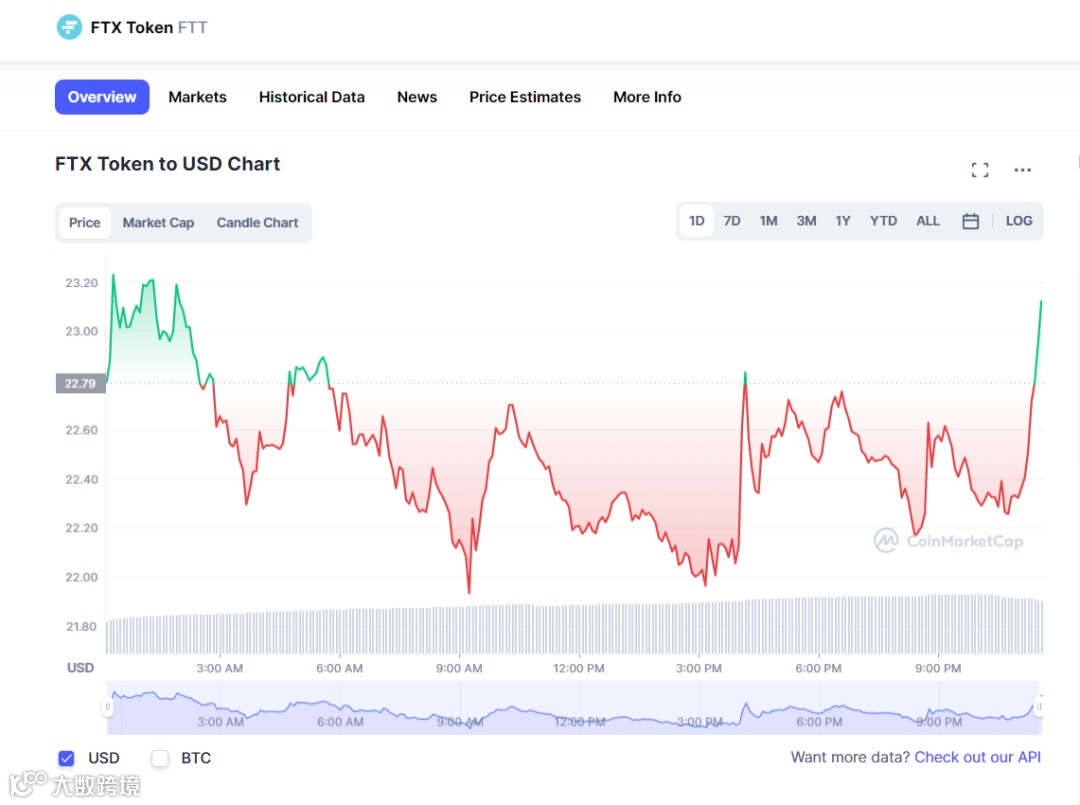Click the 22.79 price marker label

pos(81,384)
